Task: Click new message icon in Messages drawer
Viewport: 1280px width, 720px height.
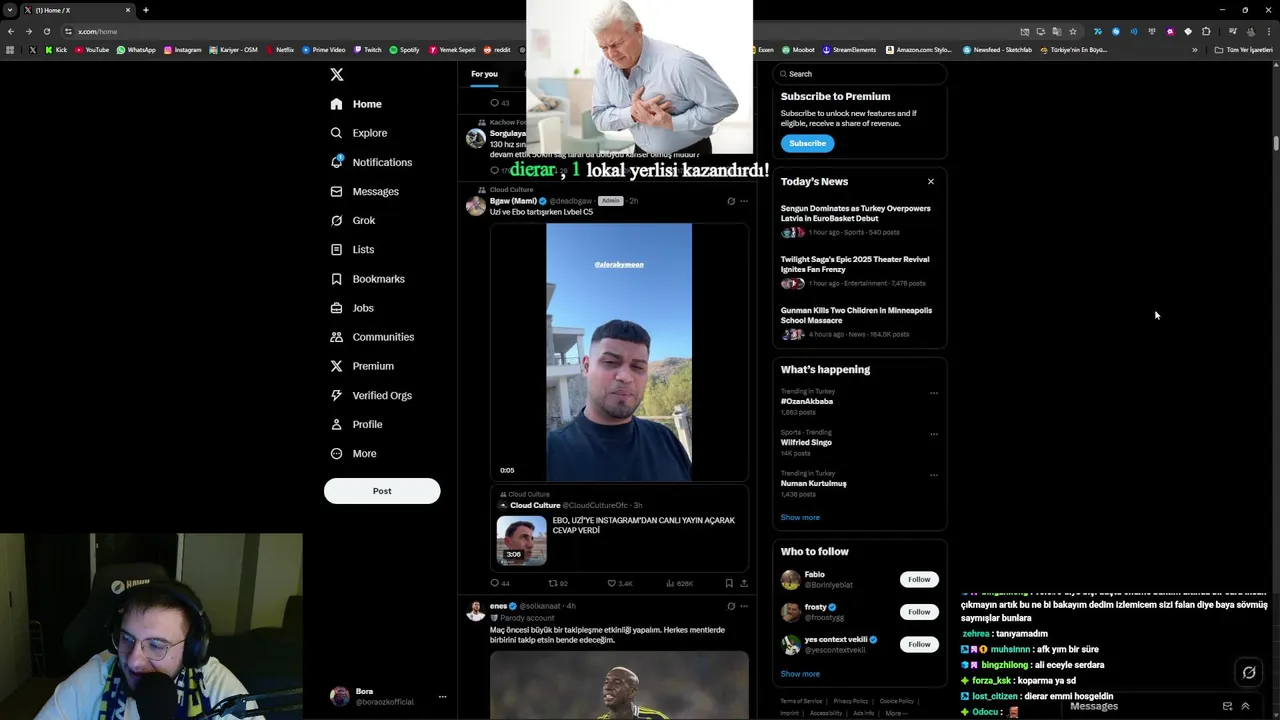Action: point(1227,706)
